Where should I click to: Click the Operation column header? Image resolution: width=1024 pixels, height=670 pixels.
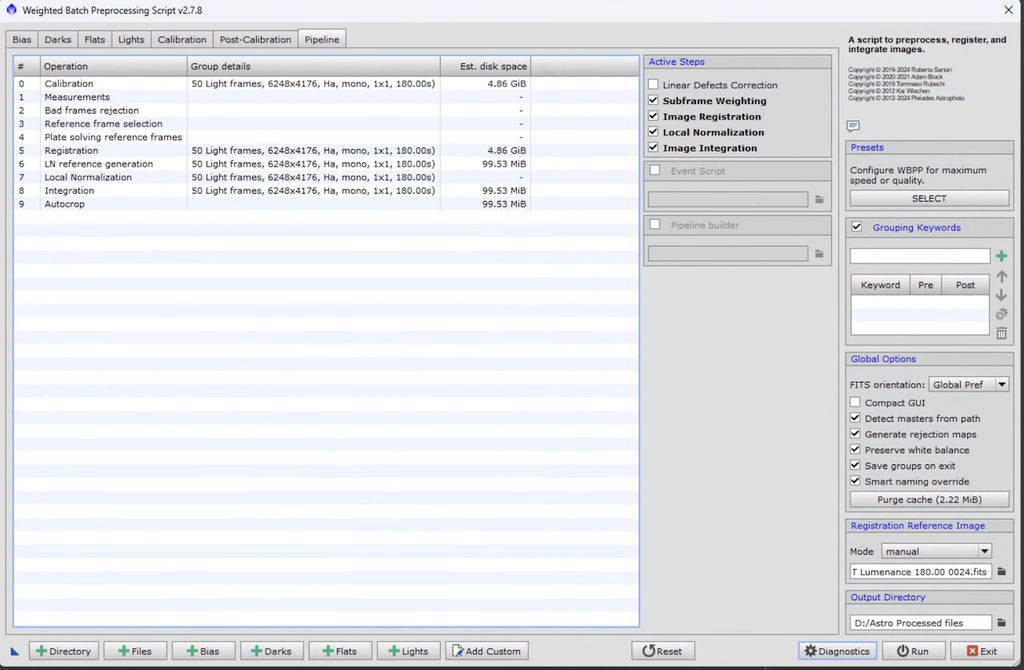click(x=113, y=66)
